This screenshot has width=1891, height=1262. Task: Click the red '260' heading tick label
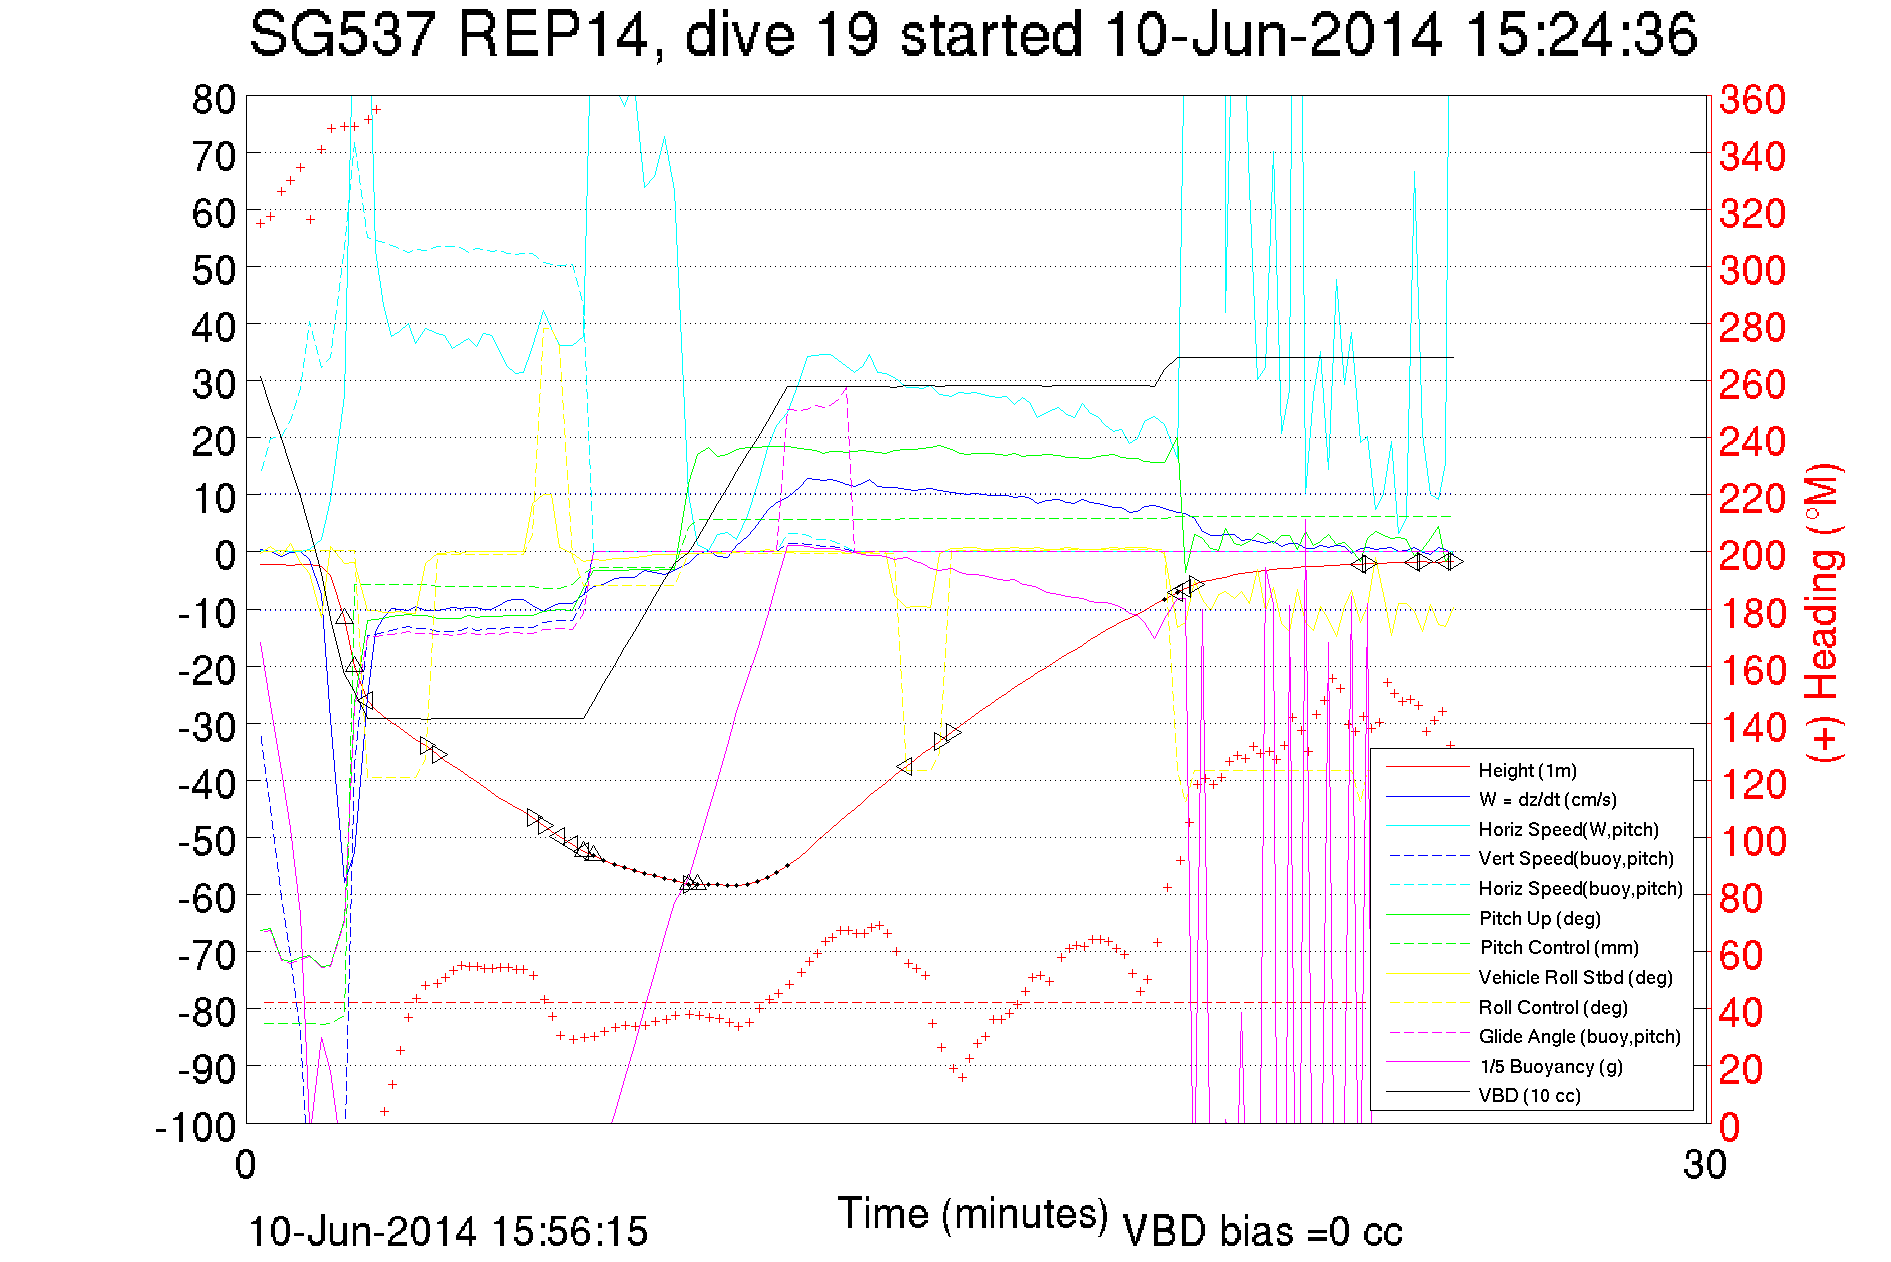tap(1752, 384)
